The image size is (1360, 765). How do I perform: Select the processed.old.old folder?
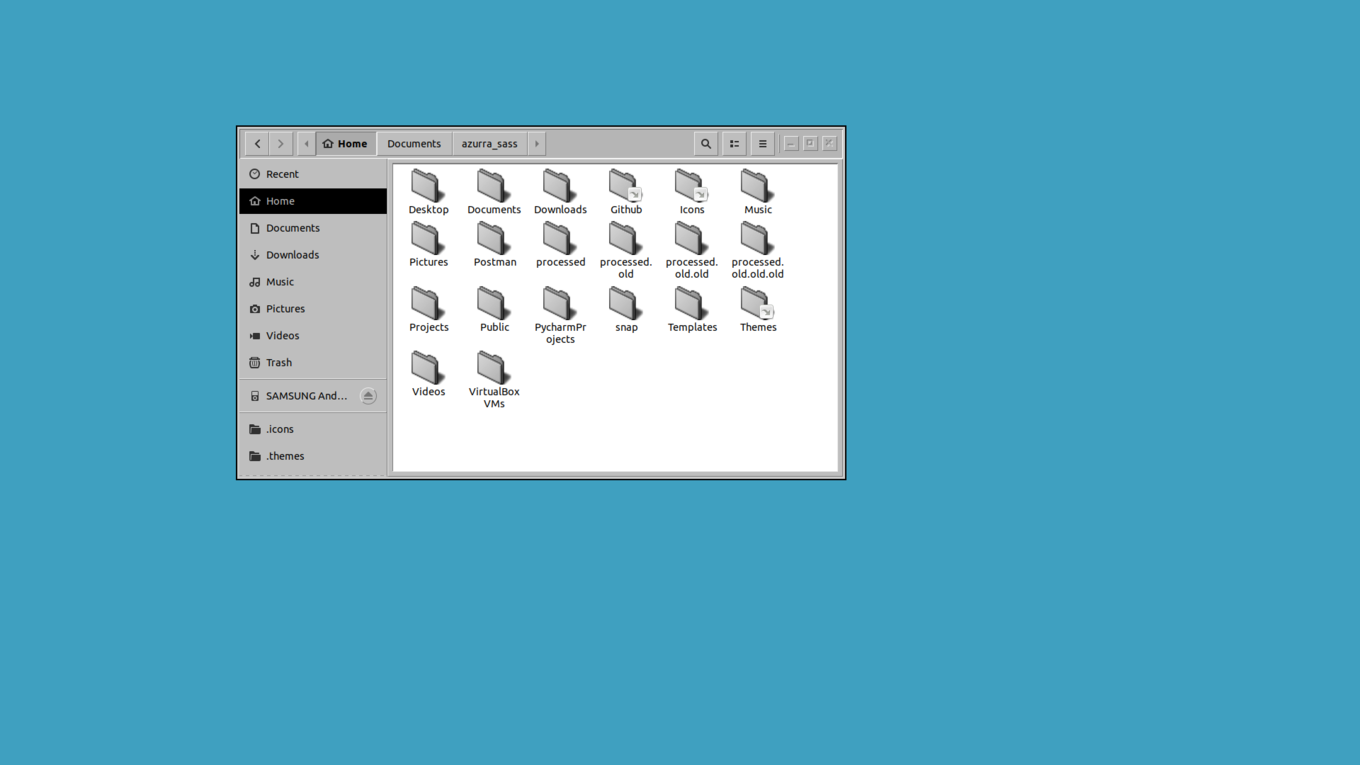pyautogui.click(x=692, y=250)
